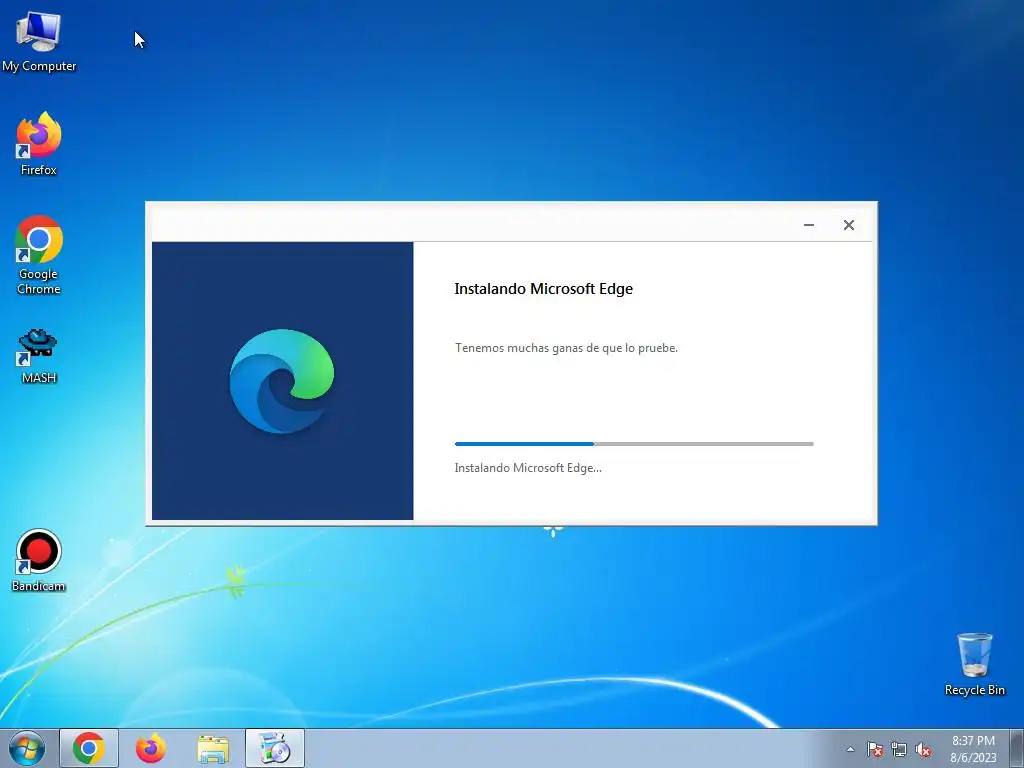Click Firefox icon in taskbar
1024x768 pixels.
coord(151,748)
